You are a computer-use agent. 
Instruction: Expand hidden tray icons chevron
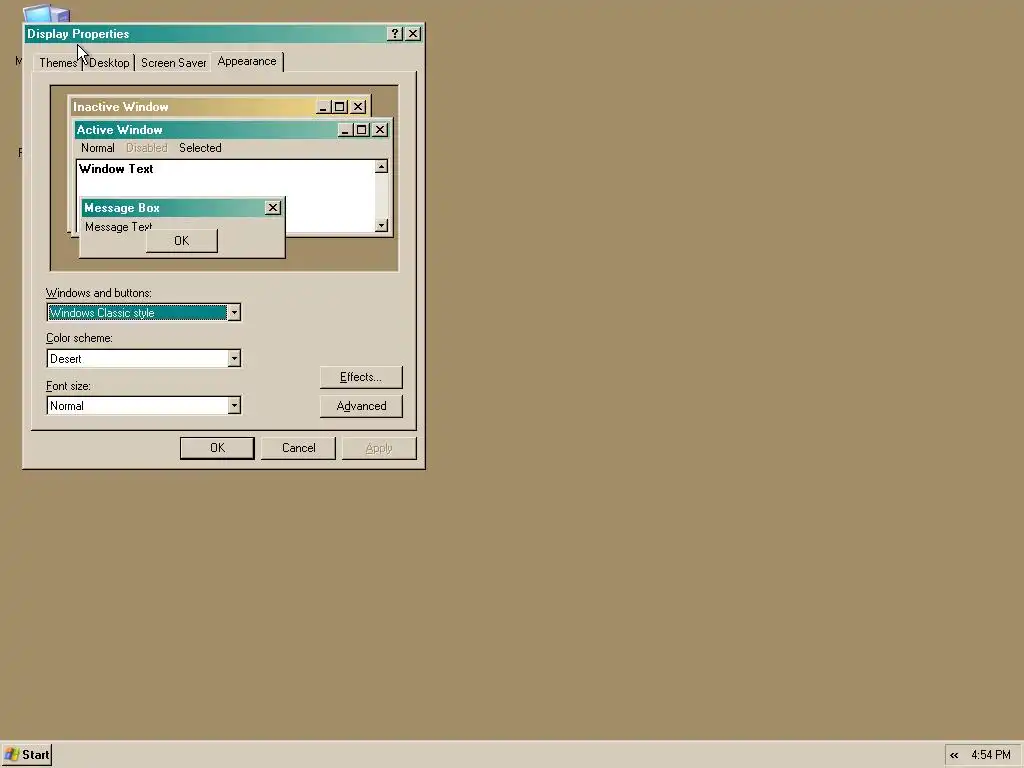954,756
